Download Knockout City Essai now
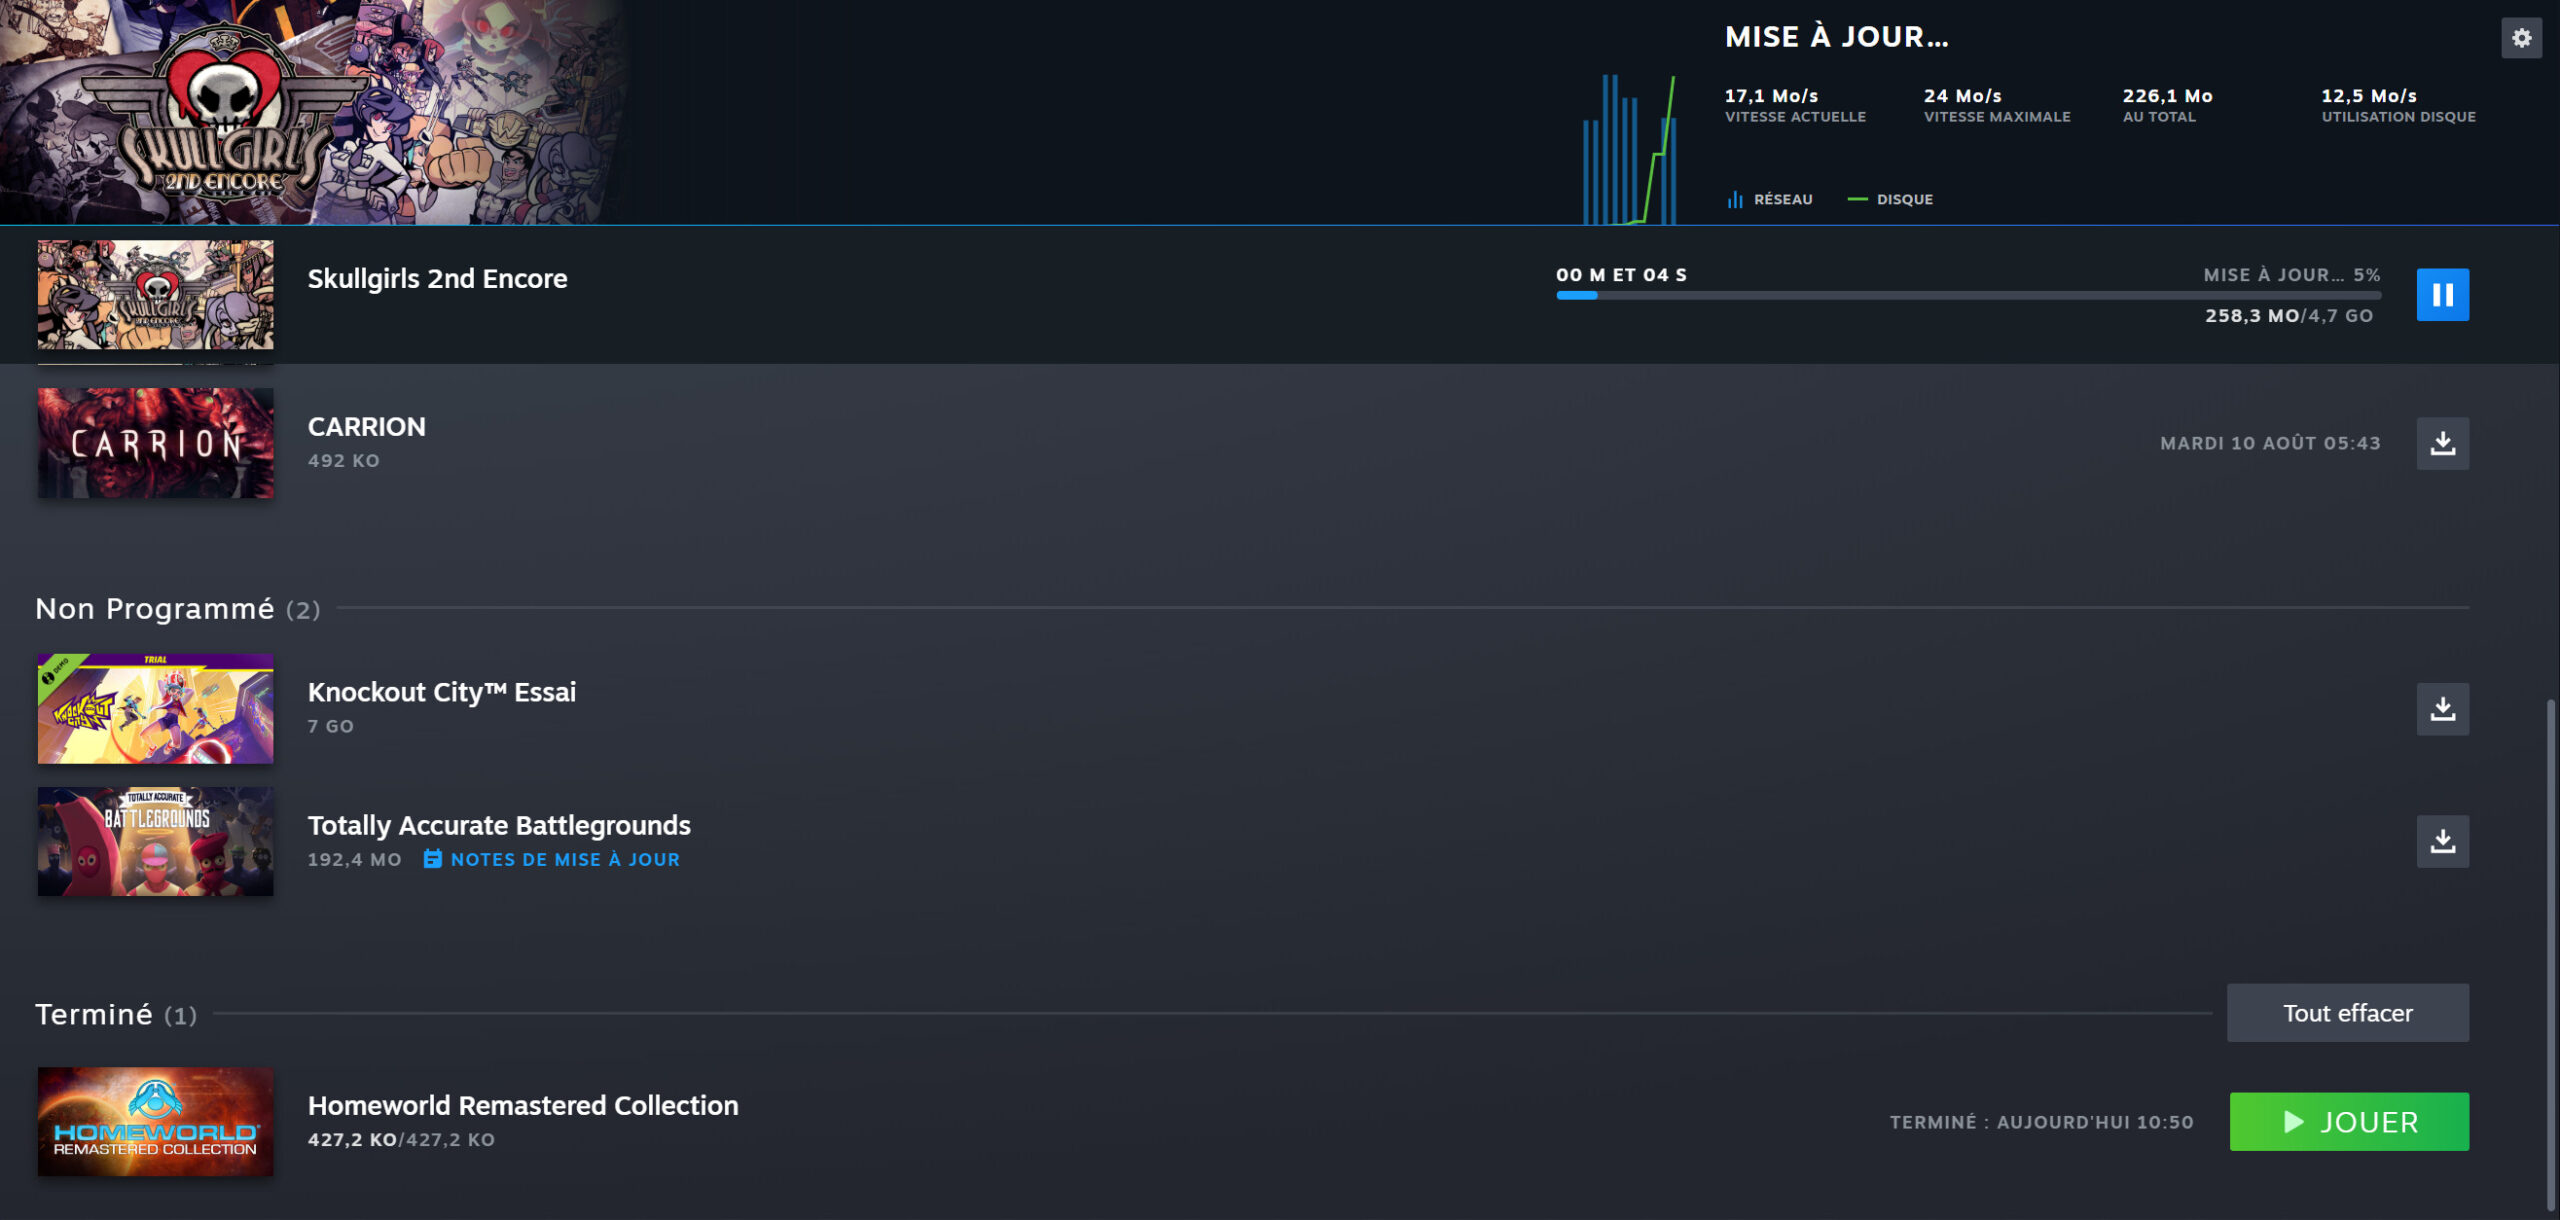The image size is (2560, 1220). 2442,709
